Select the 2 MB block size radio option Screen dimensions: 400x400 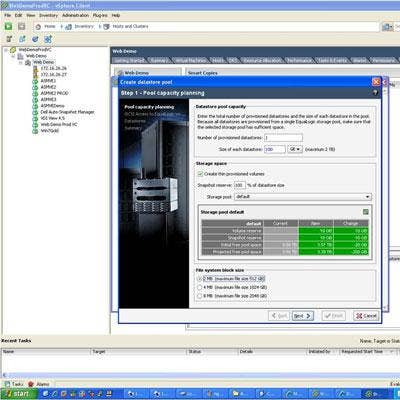coord(200,279)
